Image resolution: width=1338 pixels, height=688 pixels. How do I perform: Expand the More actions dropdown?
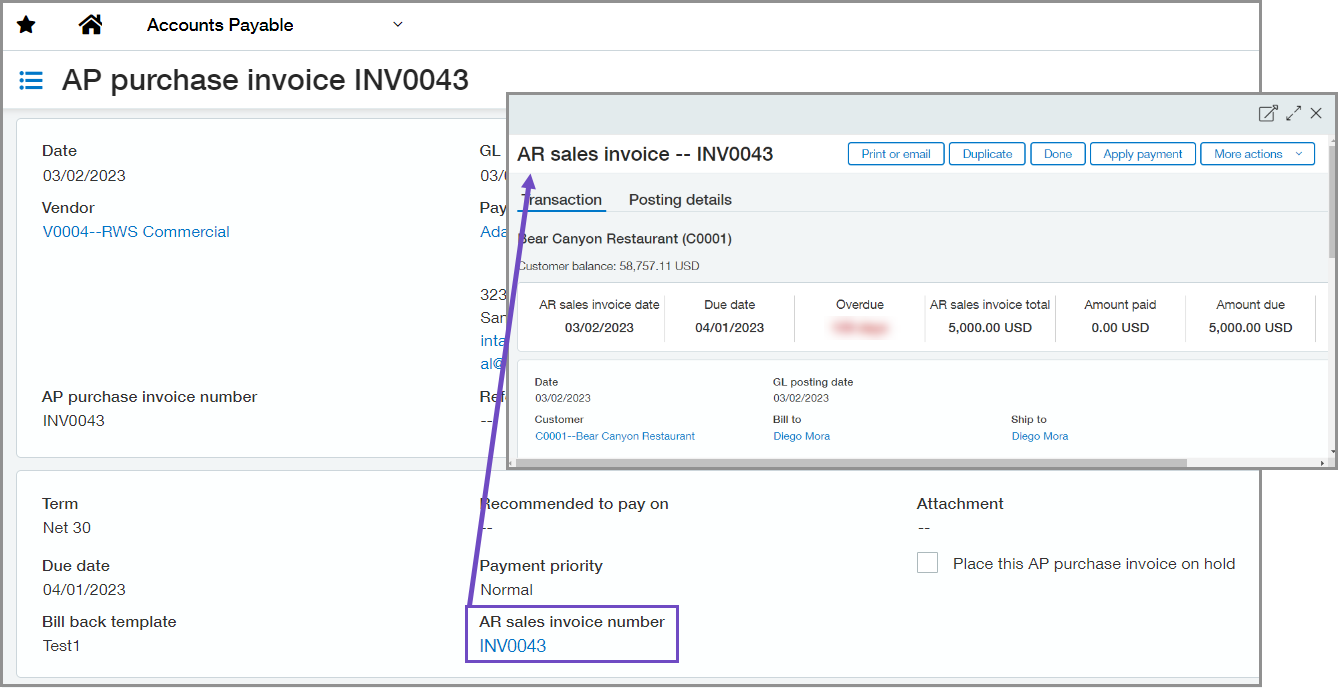point(1257,154)
